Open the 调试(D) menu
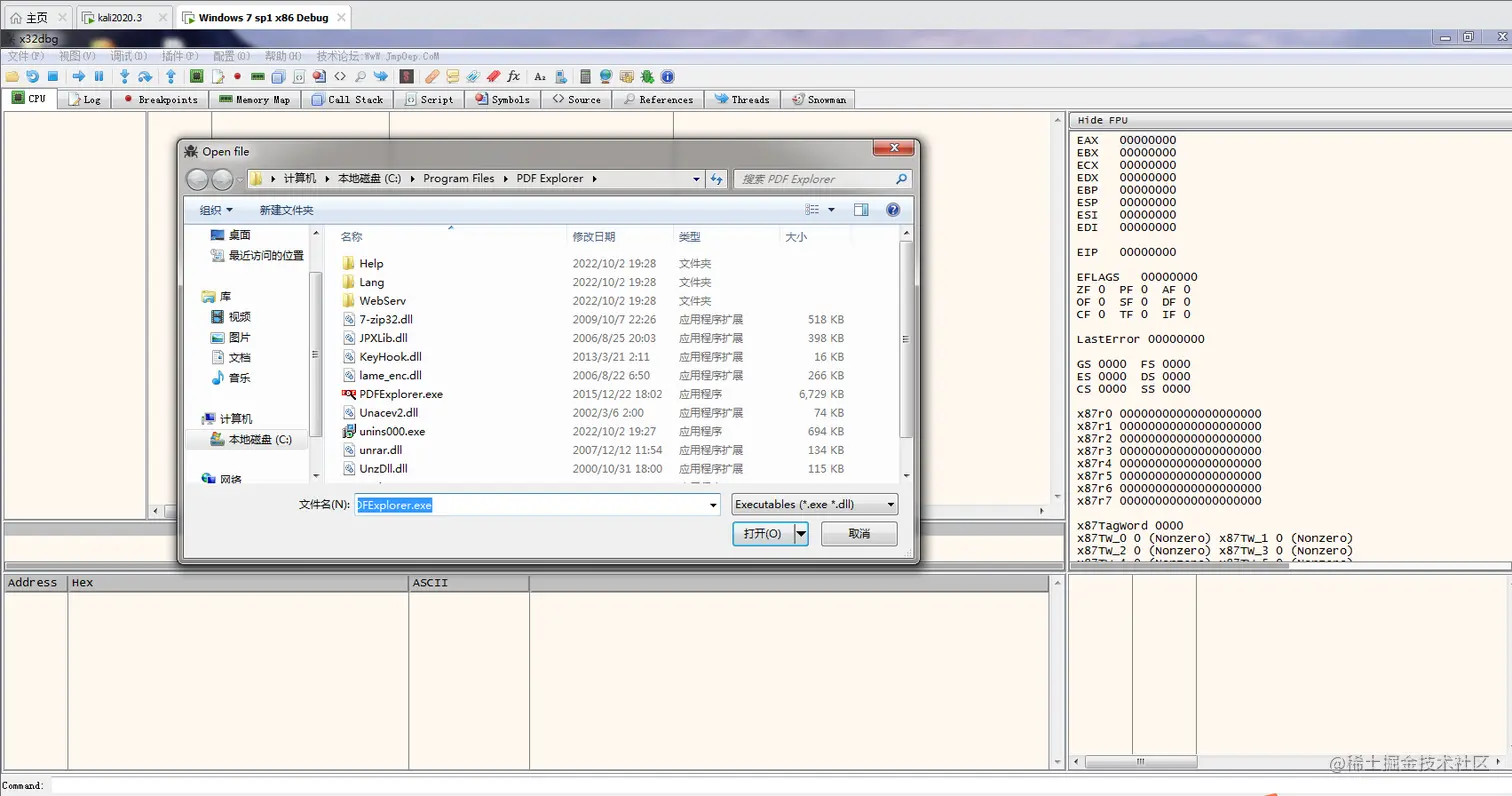1512x796 pixels. point(129,56)
